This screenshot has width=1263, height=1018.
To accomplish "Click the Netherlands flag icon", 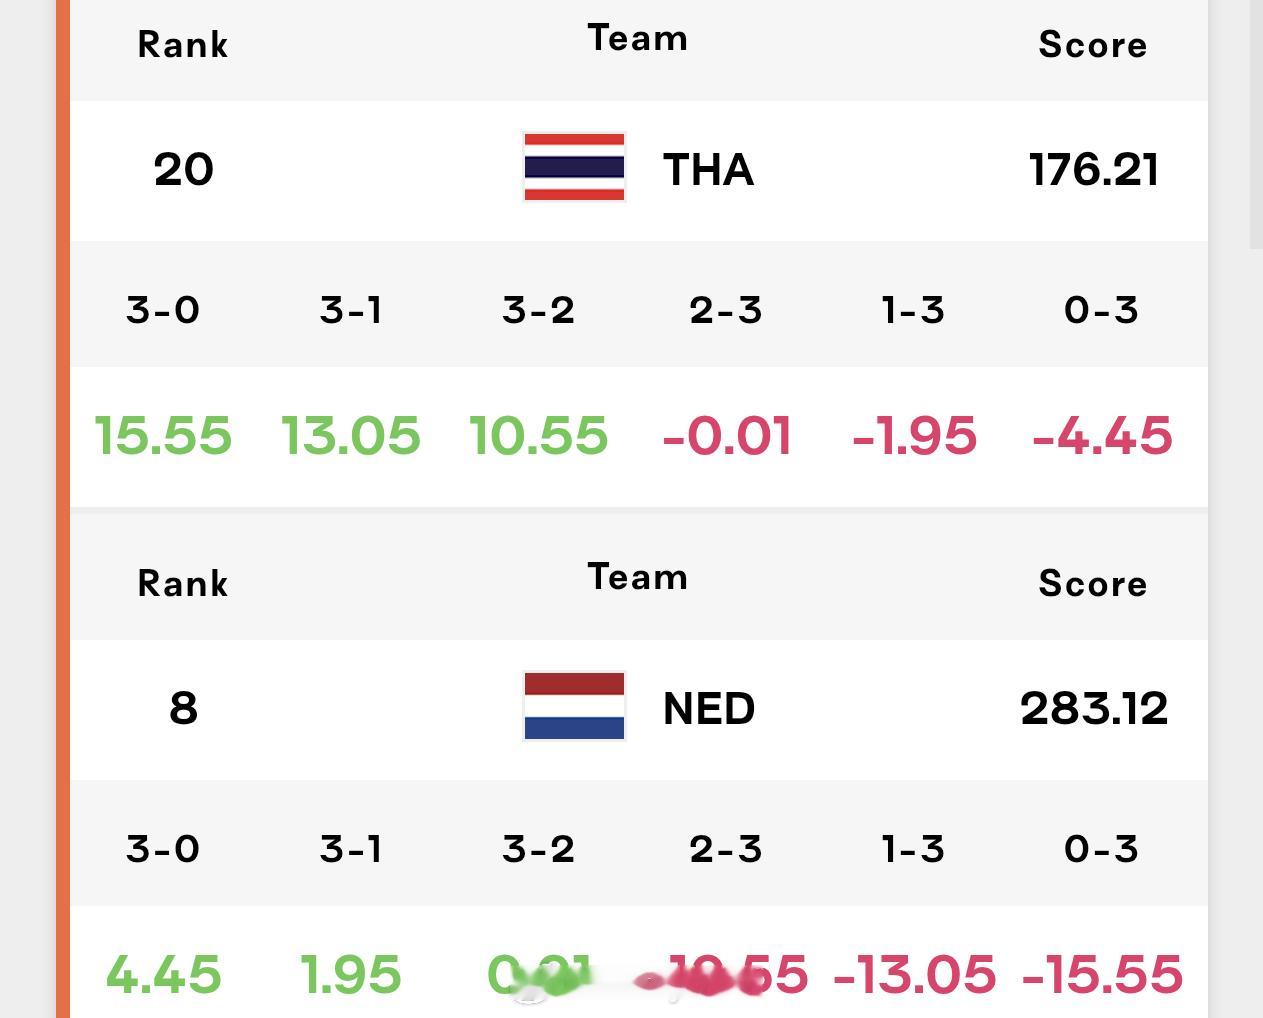I will pos(574,706).
